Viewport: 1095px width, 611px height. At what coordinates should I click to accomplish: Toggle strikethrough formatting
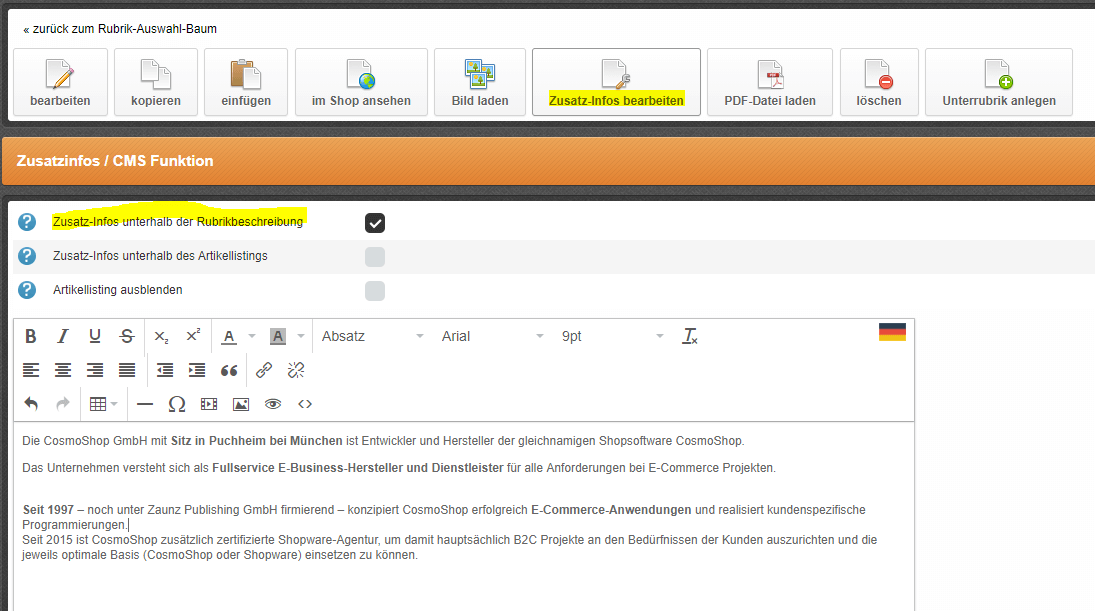[x=127, y=336]
